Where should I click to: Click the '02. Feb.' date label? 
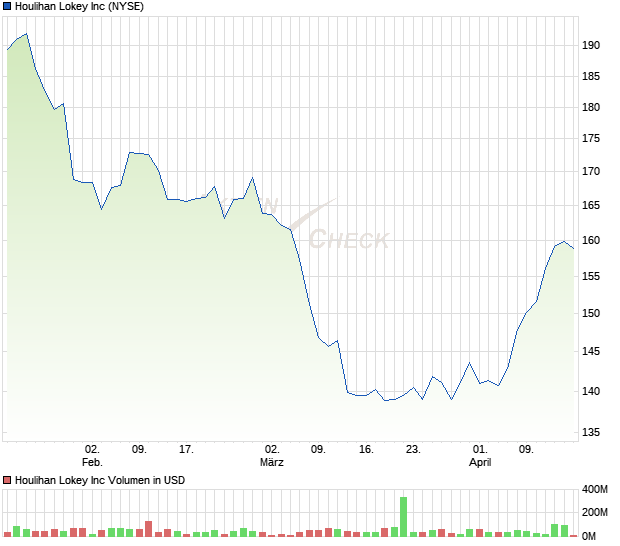[x=92, y=455]
